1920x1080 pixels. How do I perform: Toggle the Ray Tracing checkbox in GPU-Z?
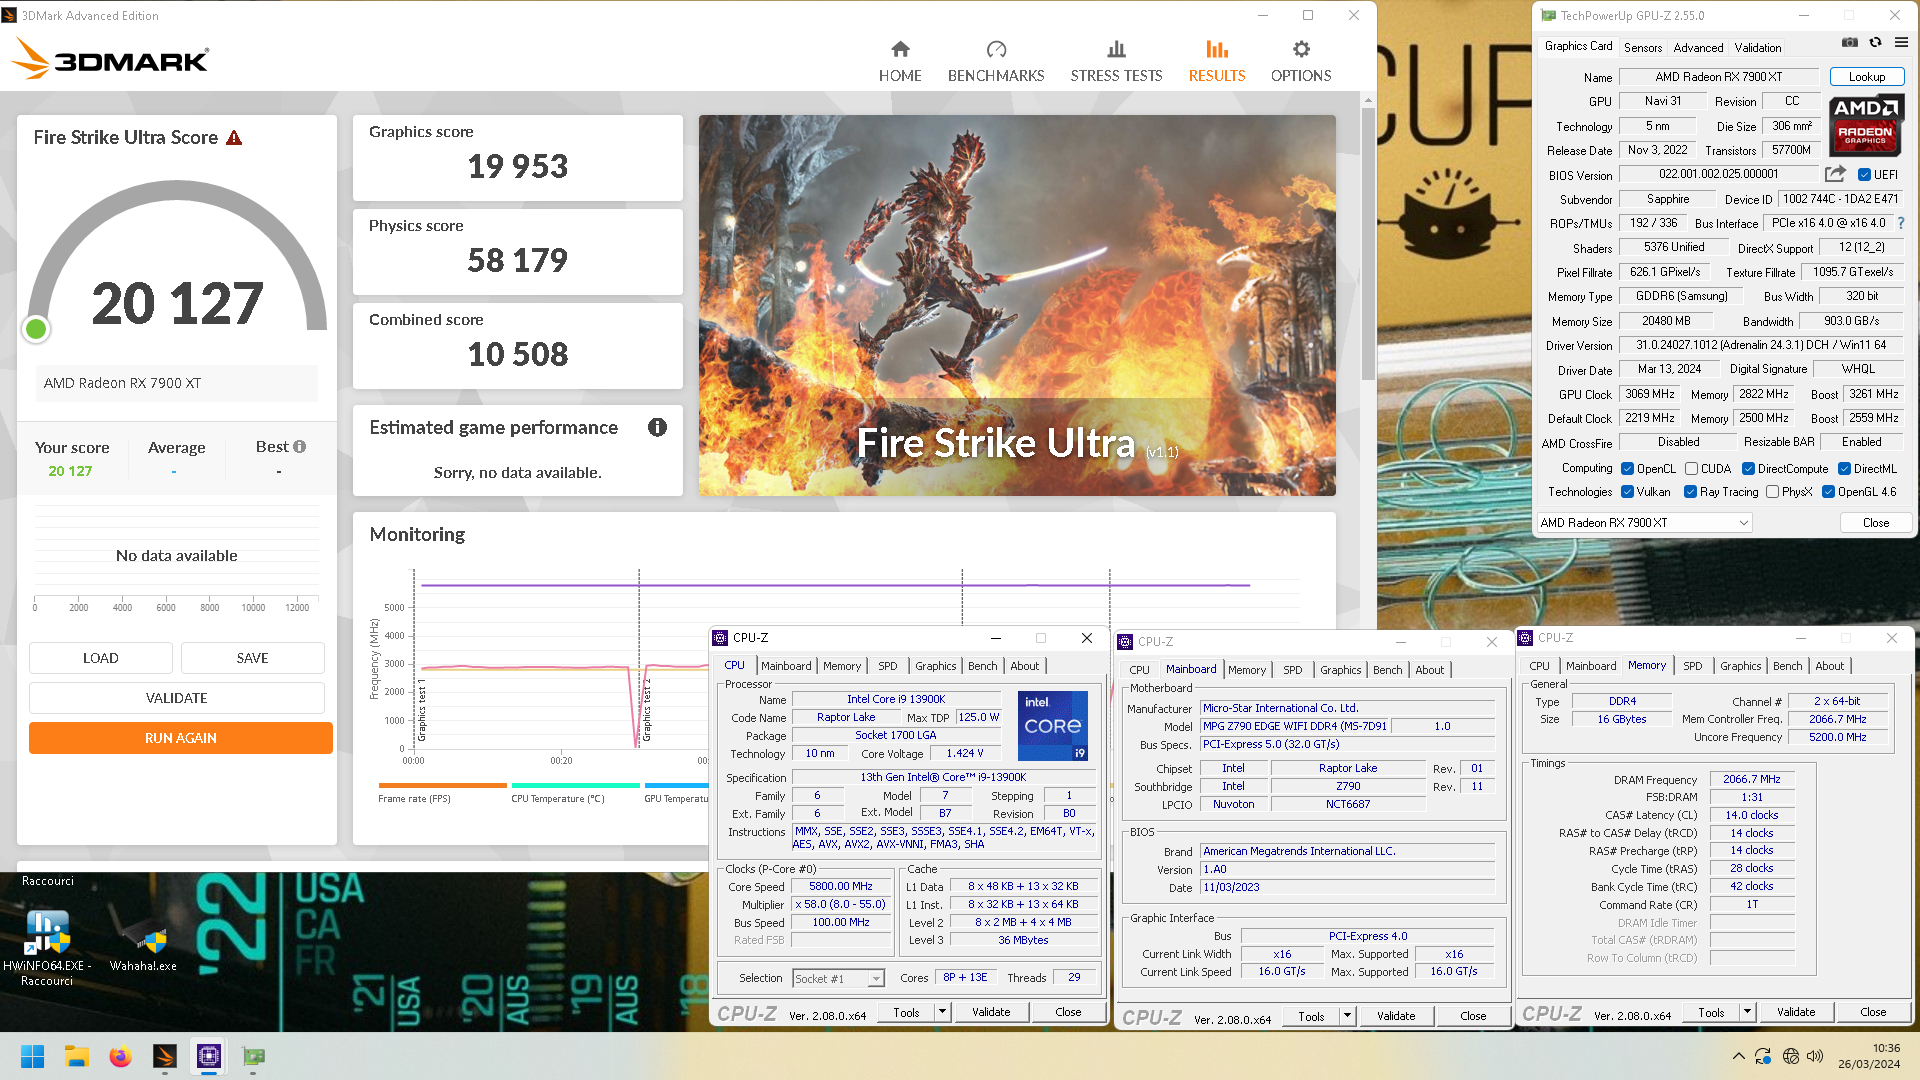tap(1690, 492)
